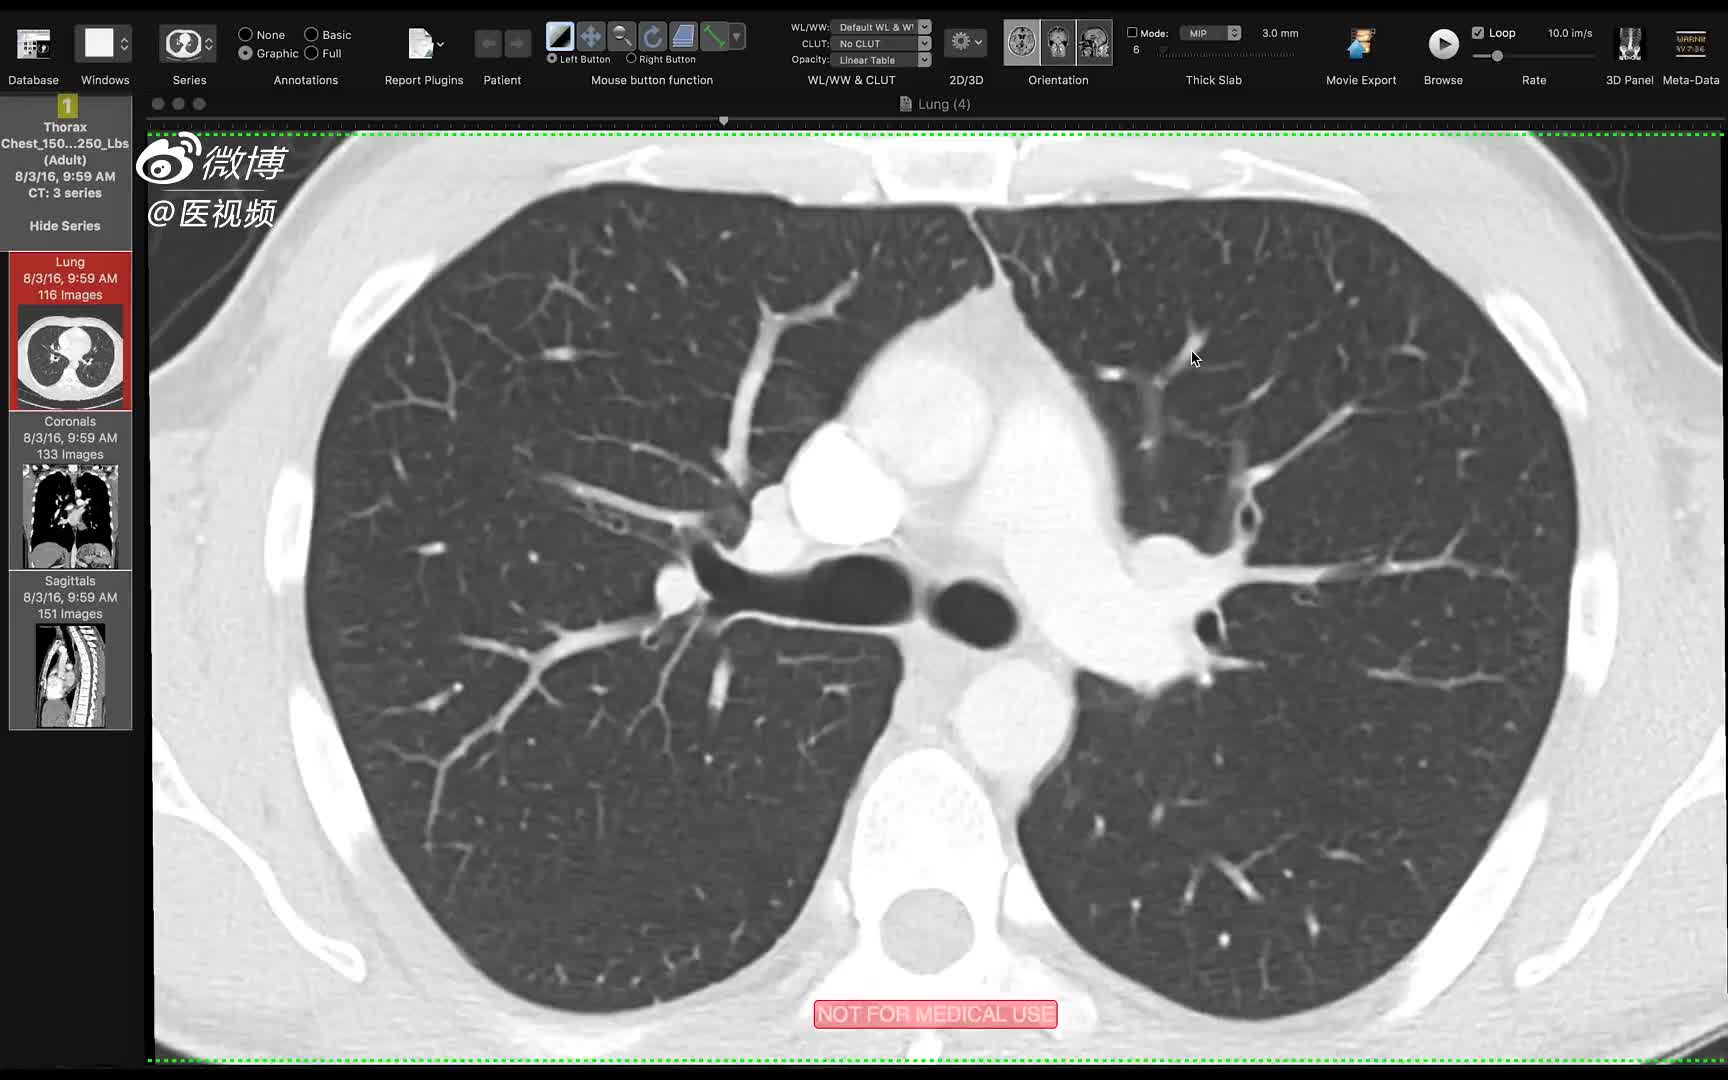The image size is (1728, 1080).
Task: Start Browse playback of the series
Action: point(1443,43)
